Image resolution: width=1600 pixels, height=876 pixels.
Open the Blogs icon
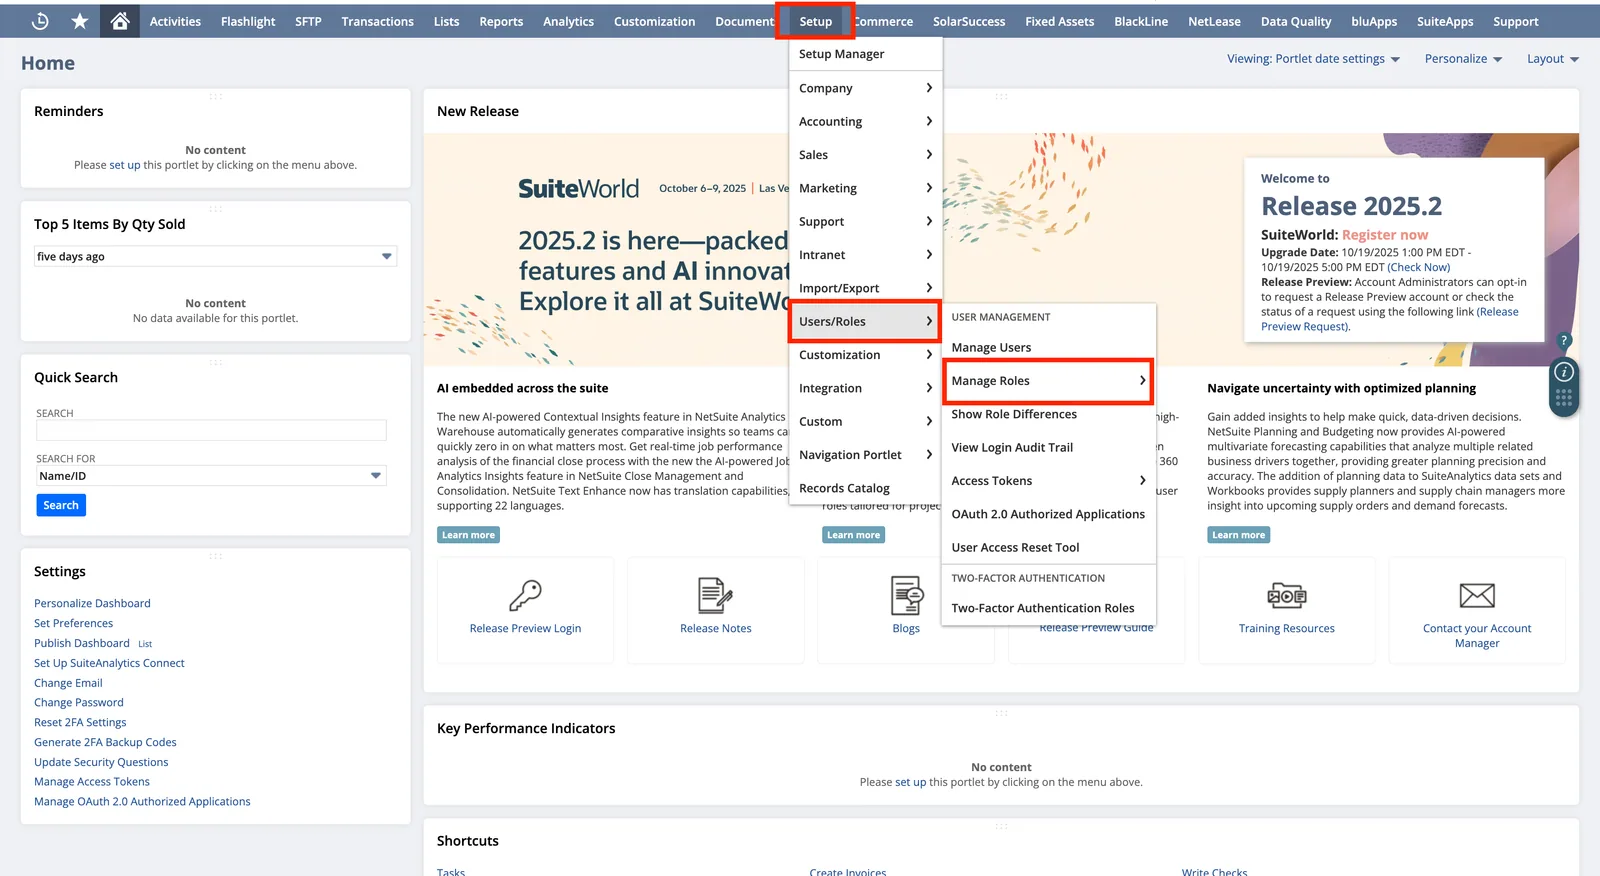pos(906,596)
